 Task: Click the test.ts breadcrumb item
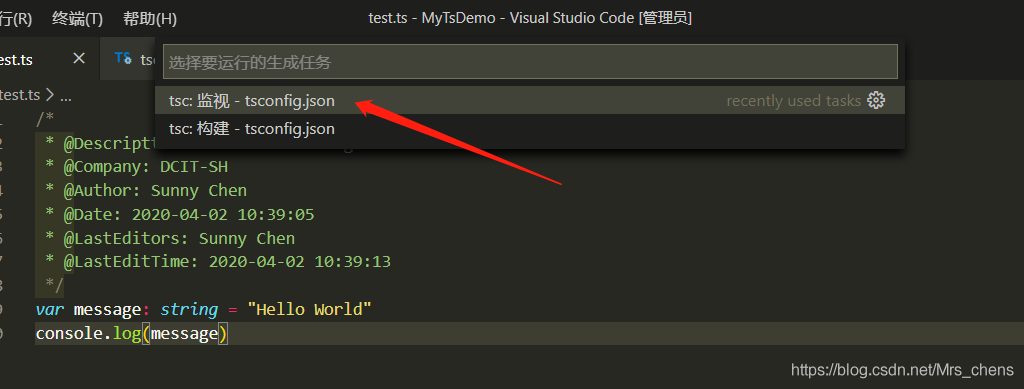click(x=20, y=95)
